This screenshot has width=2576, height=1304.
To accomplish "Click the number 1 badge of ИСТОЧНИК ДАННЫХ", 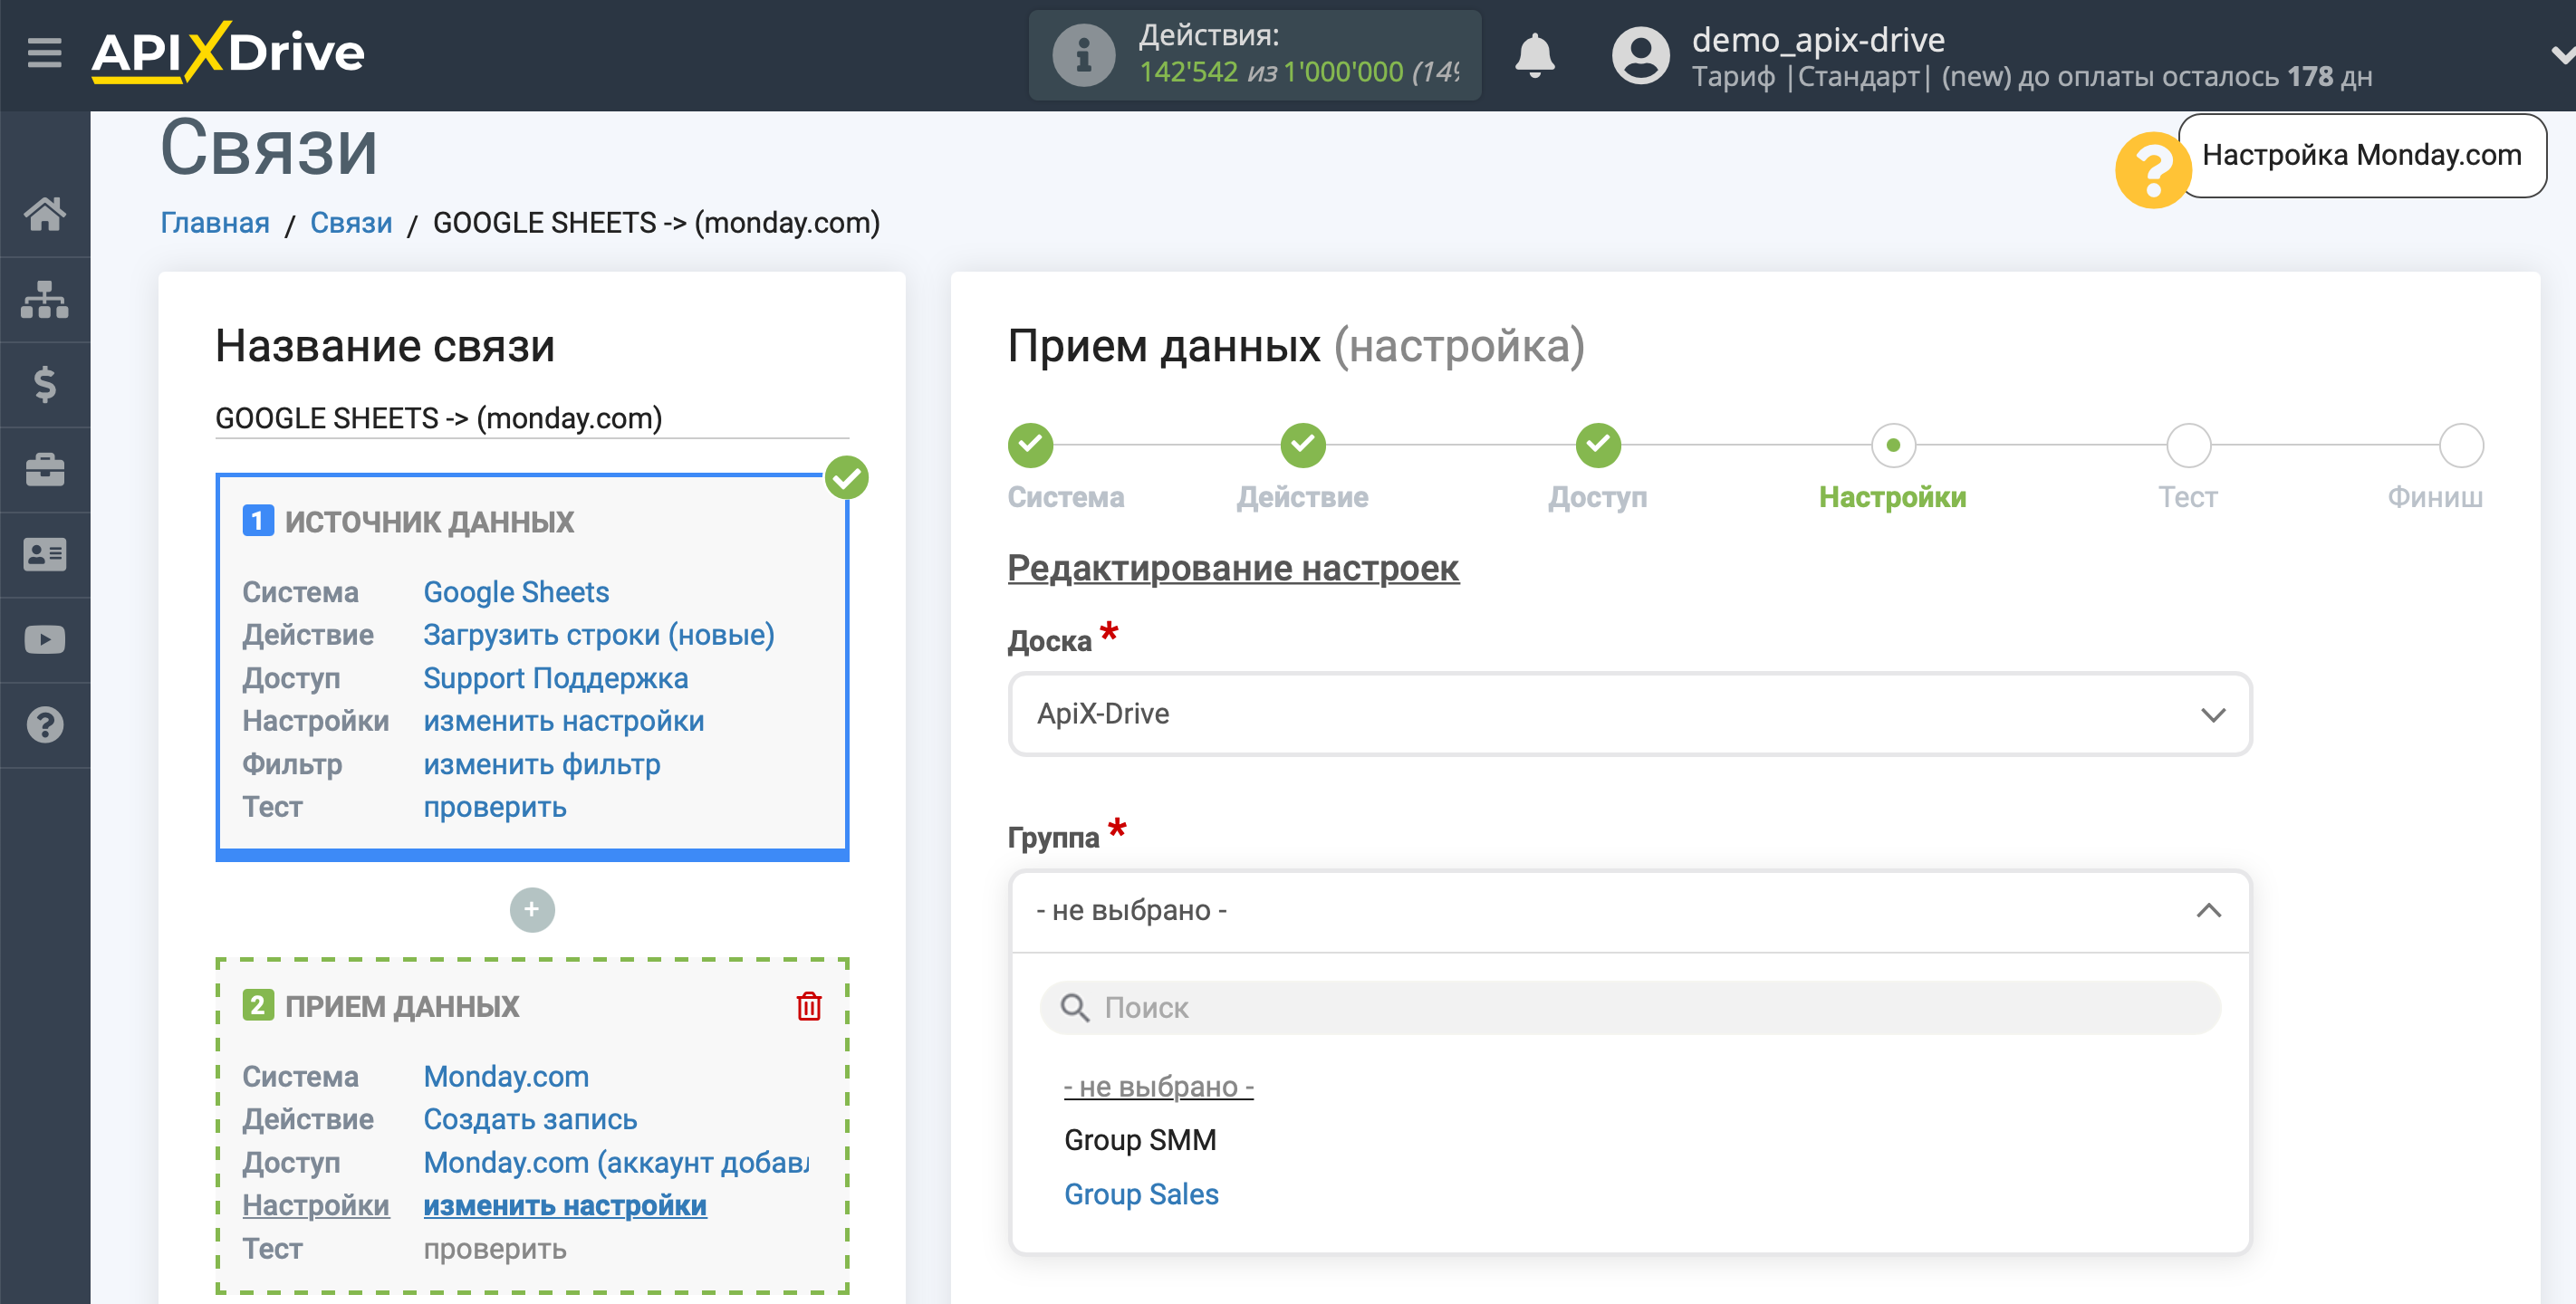I will pyautogui.click(x=257, y=521).
